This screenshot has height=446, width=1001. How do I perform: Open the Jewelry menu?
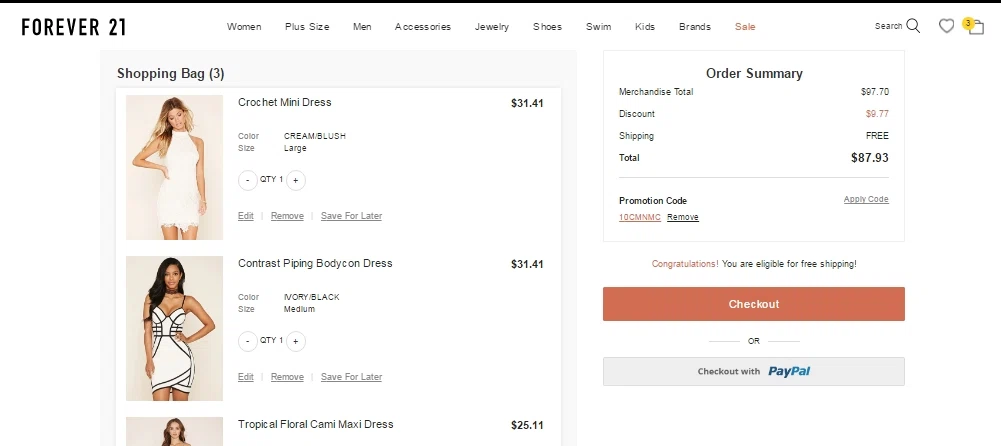click(x=492, y=27)
